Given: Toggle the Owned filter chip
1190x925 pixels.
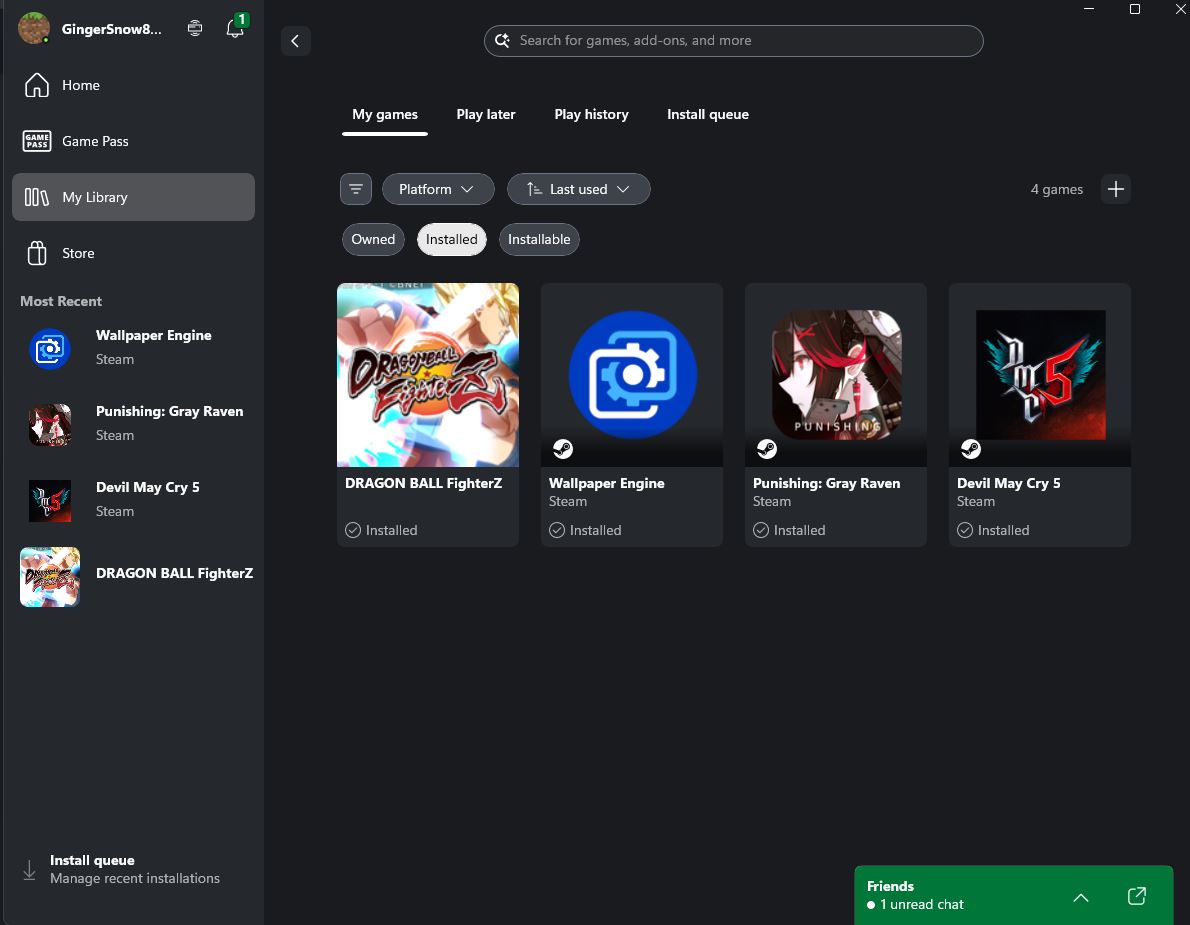Looking at the screenshot, I should click(373, 240).
